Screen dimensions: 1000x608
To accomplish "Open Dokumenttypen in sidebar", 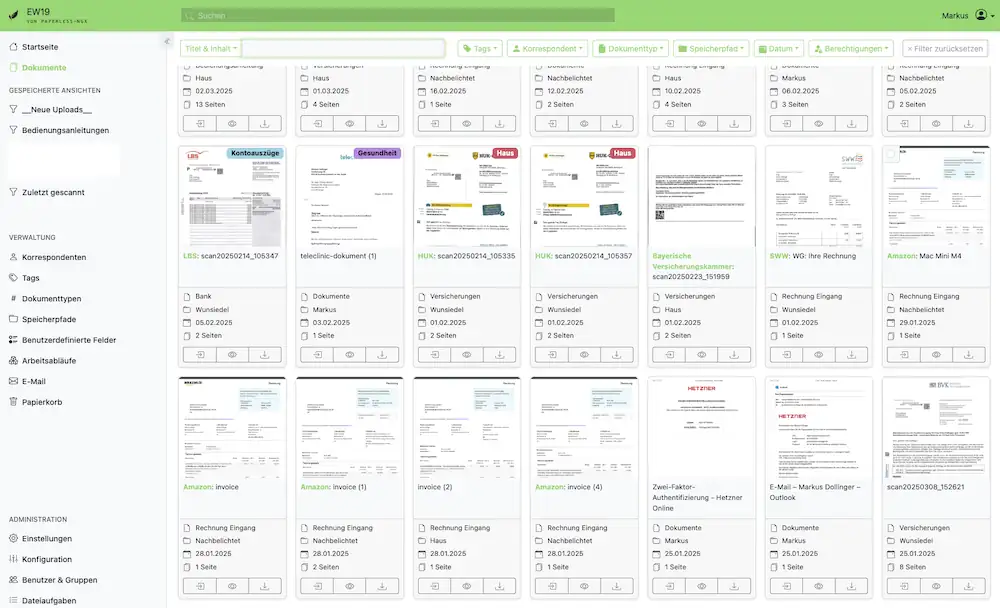I will click(x=51, y=299).
